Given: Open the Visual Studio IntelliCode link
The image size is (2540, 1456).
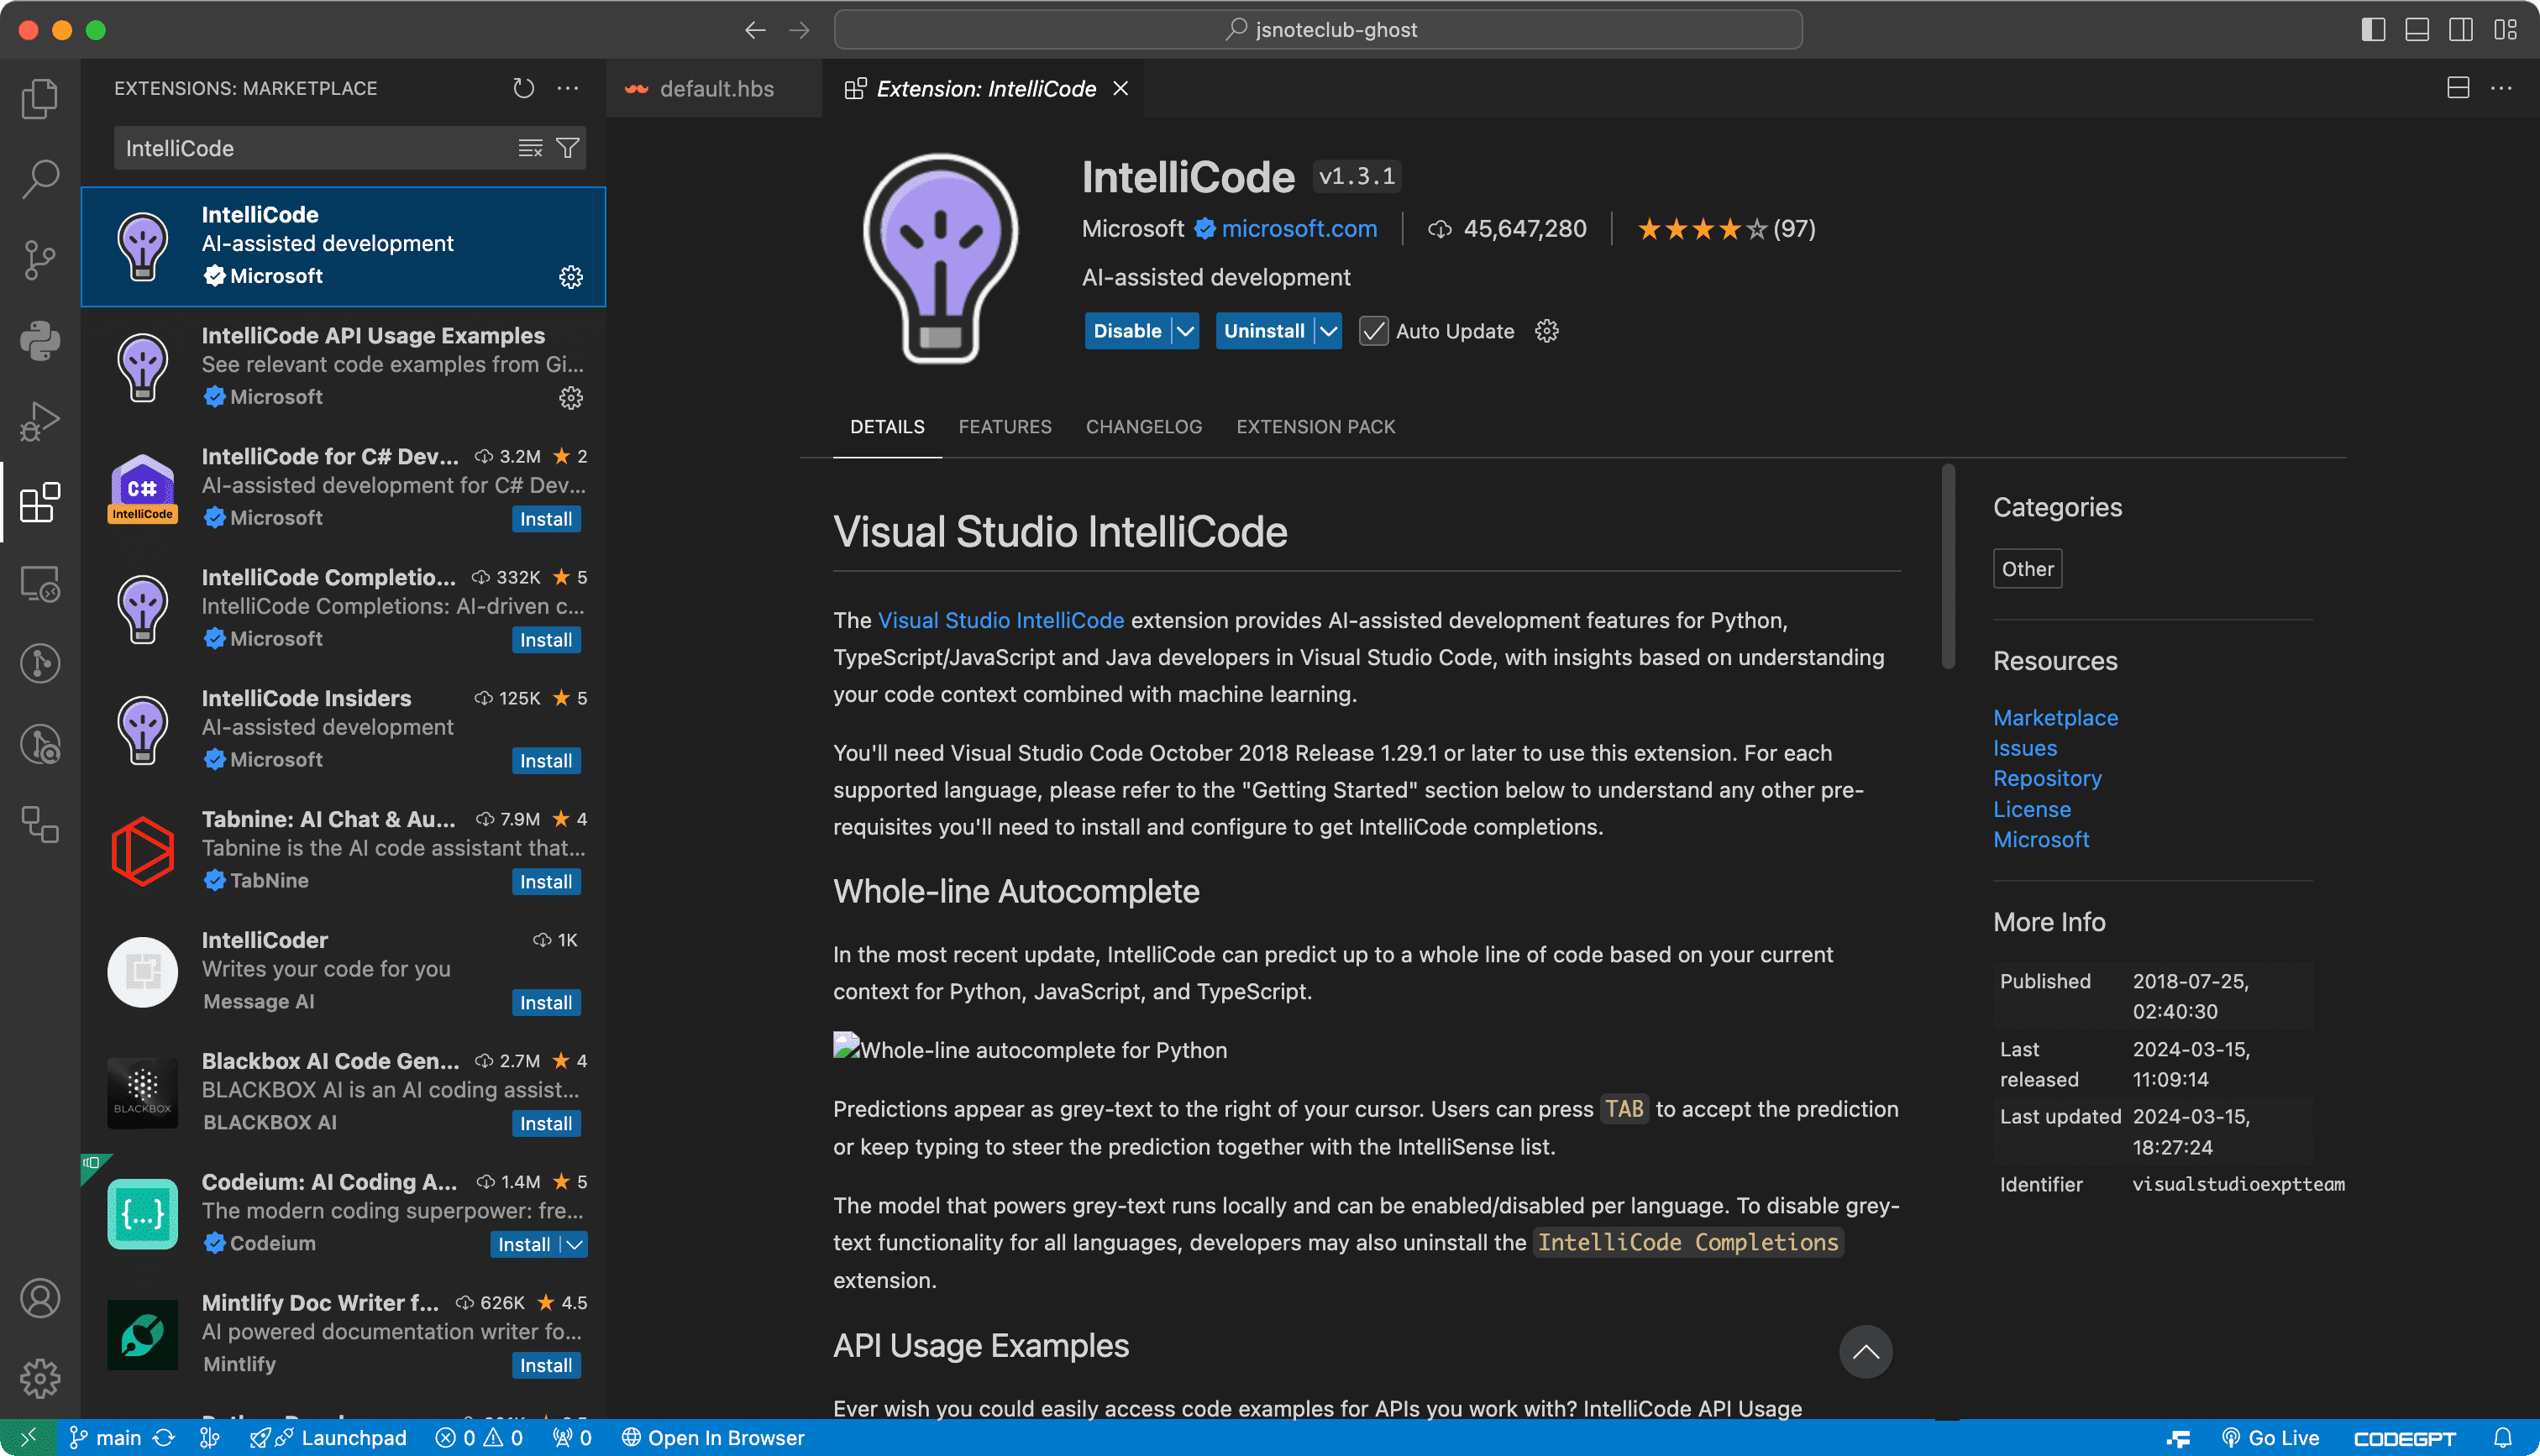Looking at the screenshot, I should coord(1000,620).
